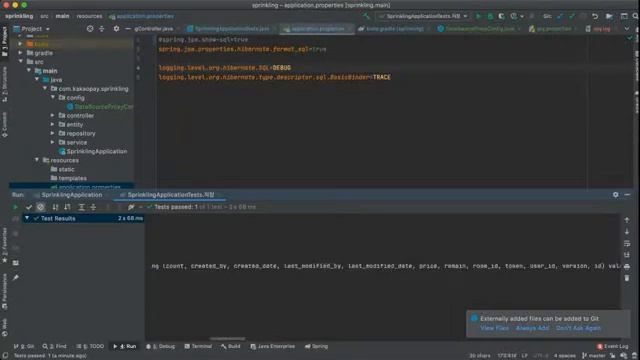Viewport: 640px width, 360px height.
Task: Open Project panel settings gear
Action: [116, 29]
